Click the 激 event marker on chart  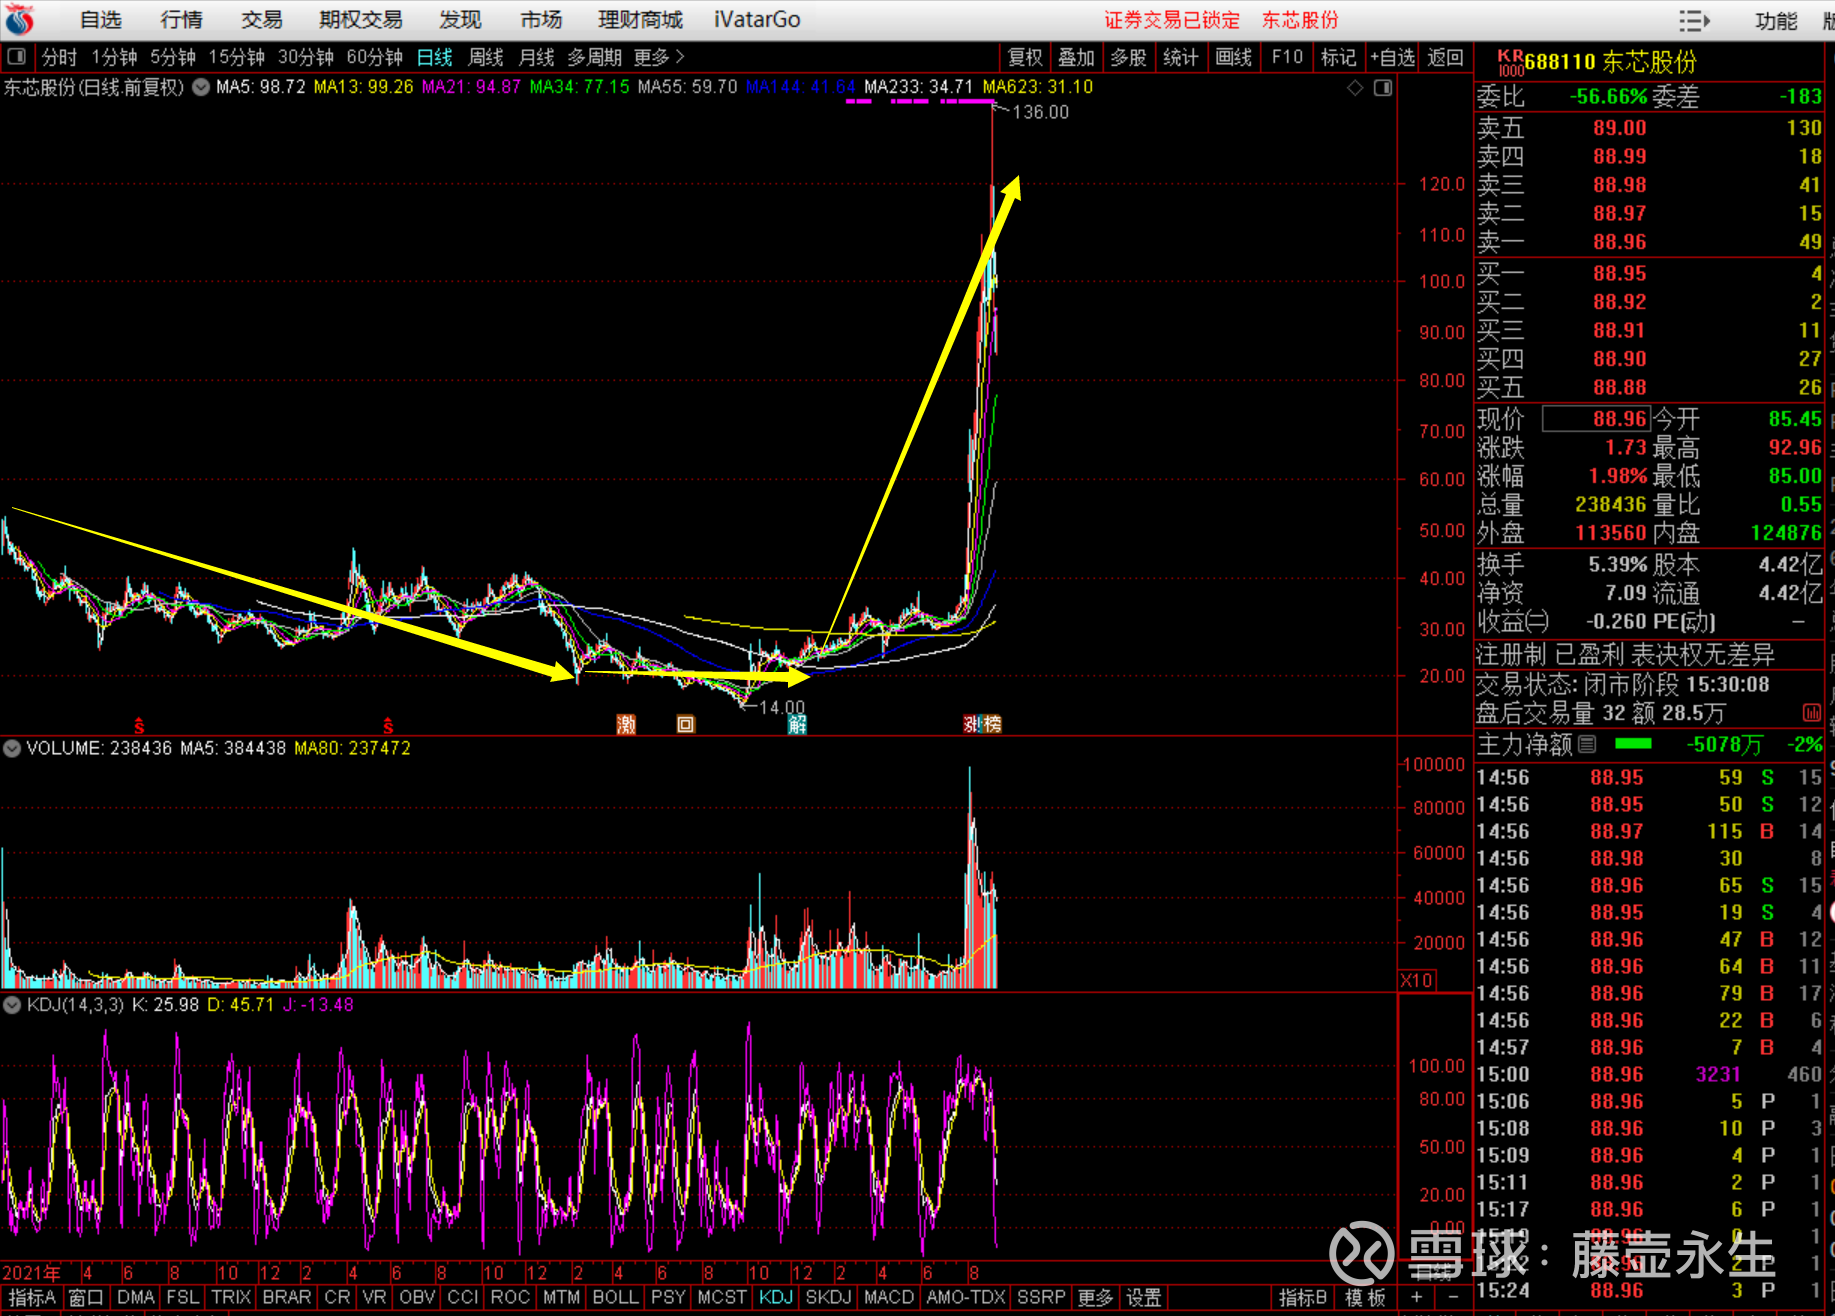[626, 724]
